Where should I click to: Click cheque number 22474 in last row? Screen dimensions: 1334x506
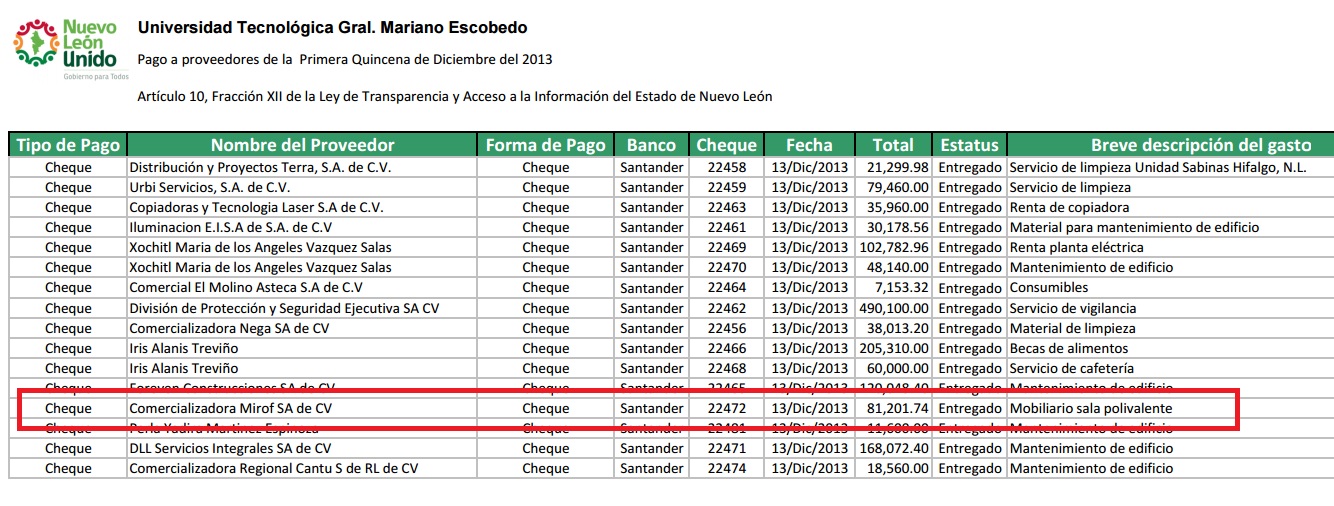[727, 468]
